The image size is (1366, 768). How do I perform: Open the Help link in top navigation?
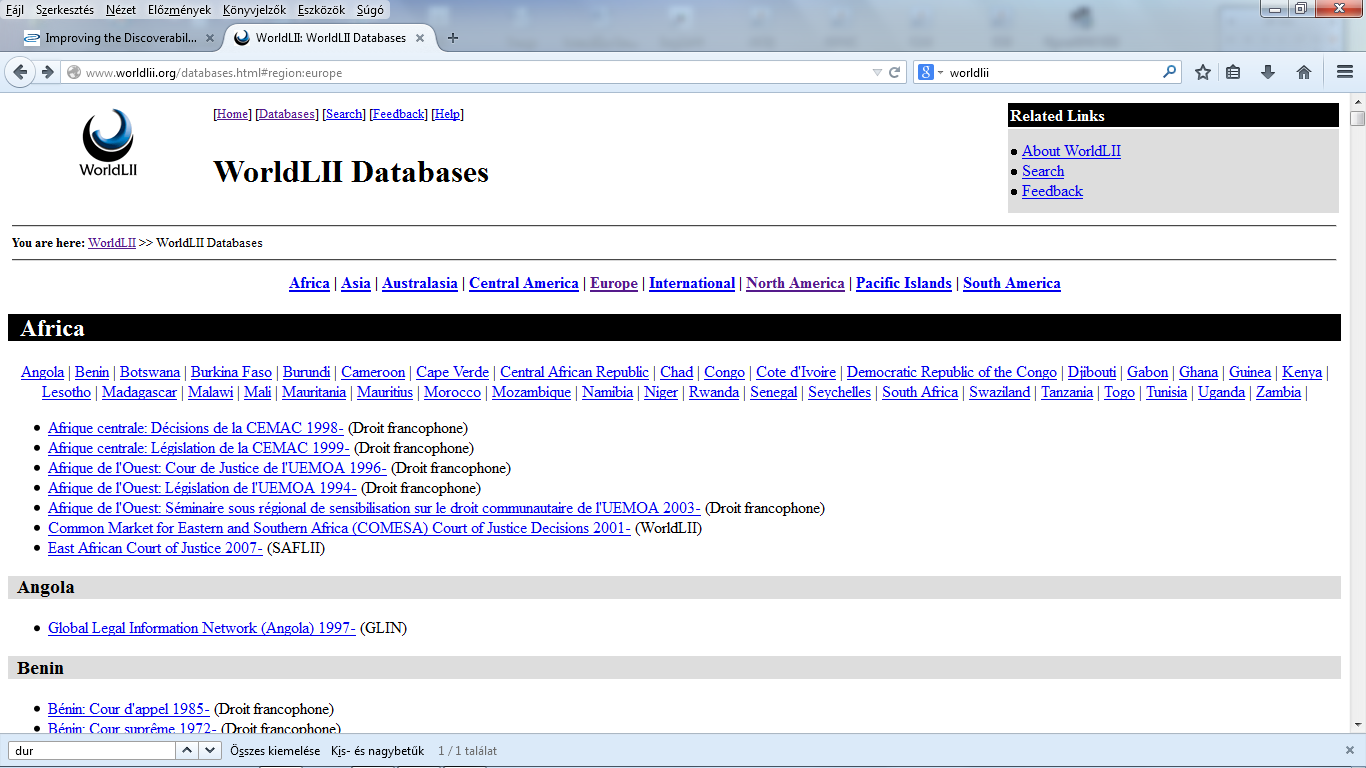tap(447, 114)
